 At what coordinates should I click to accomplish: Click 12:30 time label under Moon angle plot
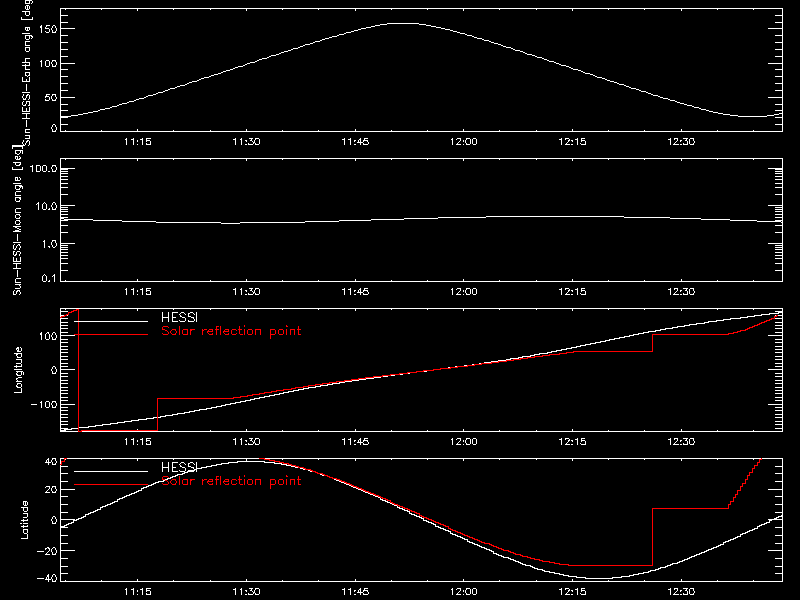pos(681,292)
